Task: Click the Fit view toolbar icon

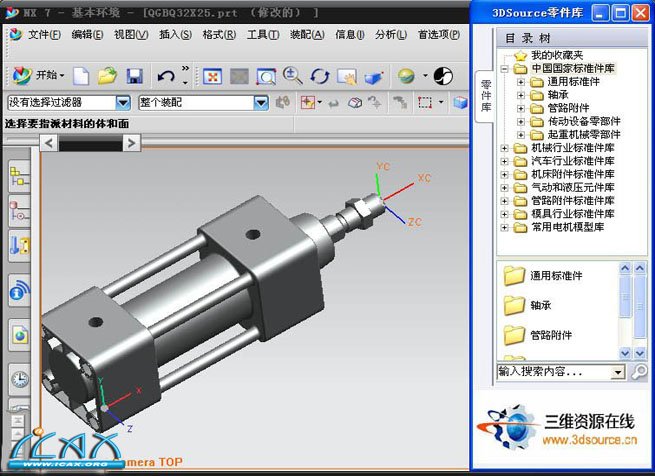Action: click(213, 76)
